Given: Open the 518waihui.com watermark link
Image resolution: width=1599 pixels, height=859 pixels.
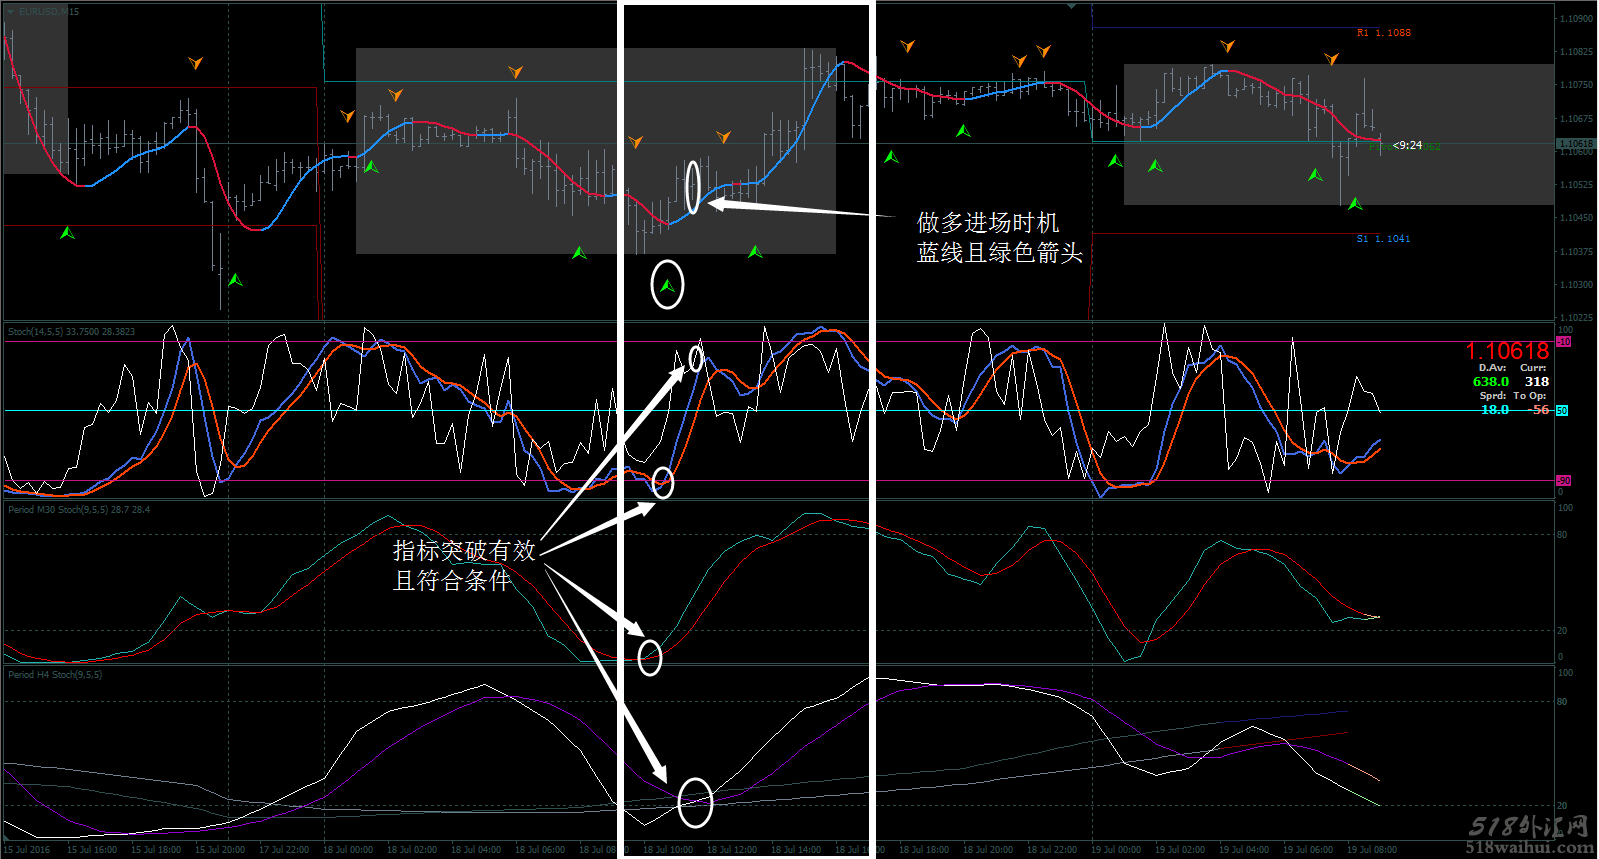Looking at the screenshot, I should point(1529,847).
